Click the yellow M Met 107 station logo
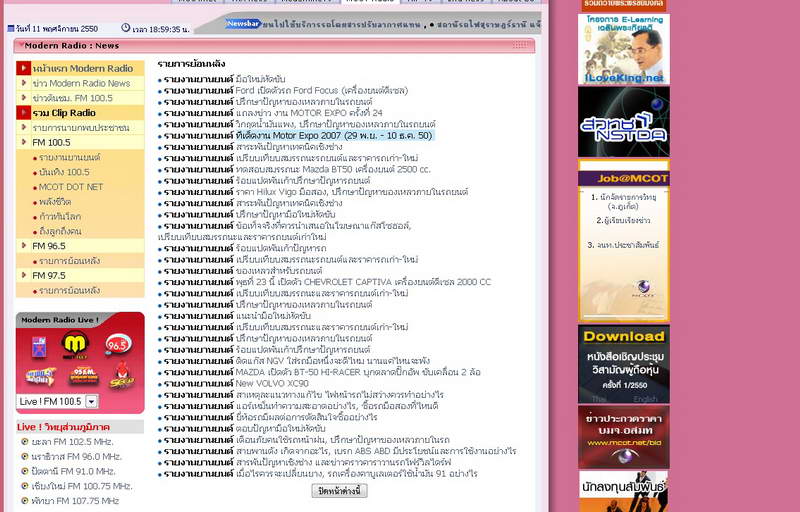The height and width of the screenshot is (512, 800). [76, 345]
